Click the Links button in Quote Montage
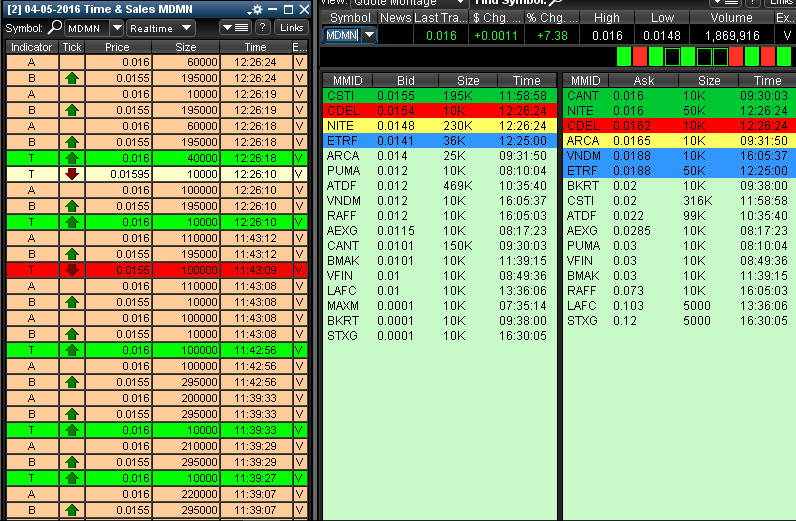The height and width of the screenshot is (521, 796). 779,3
